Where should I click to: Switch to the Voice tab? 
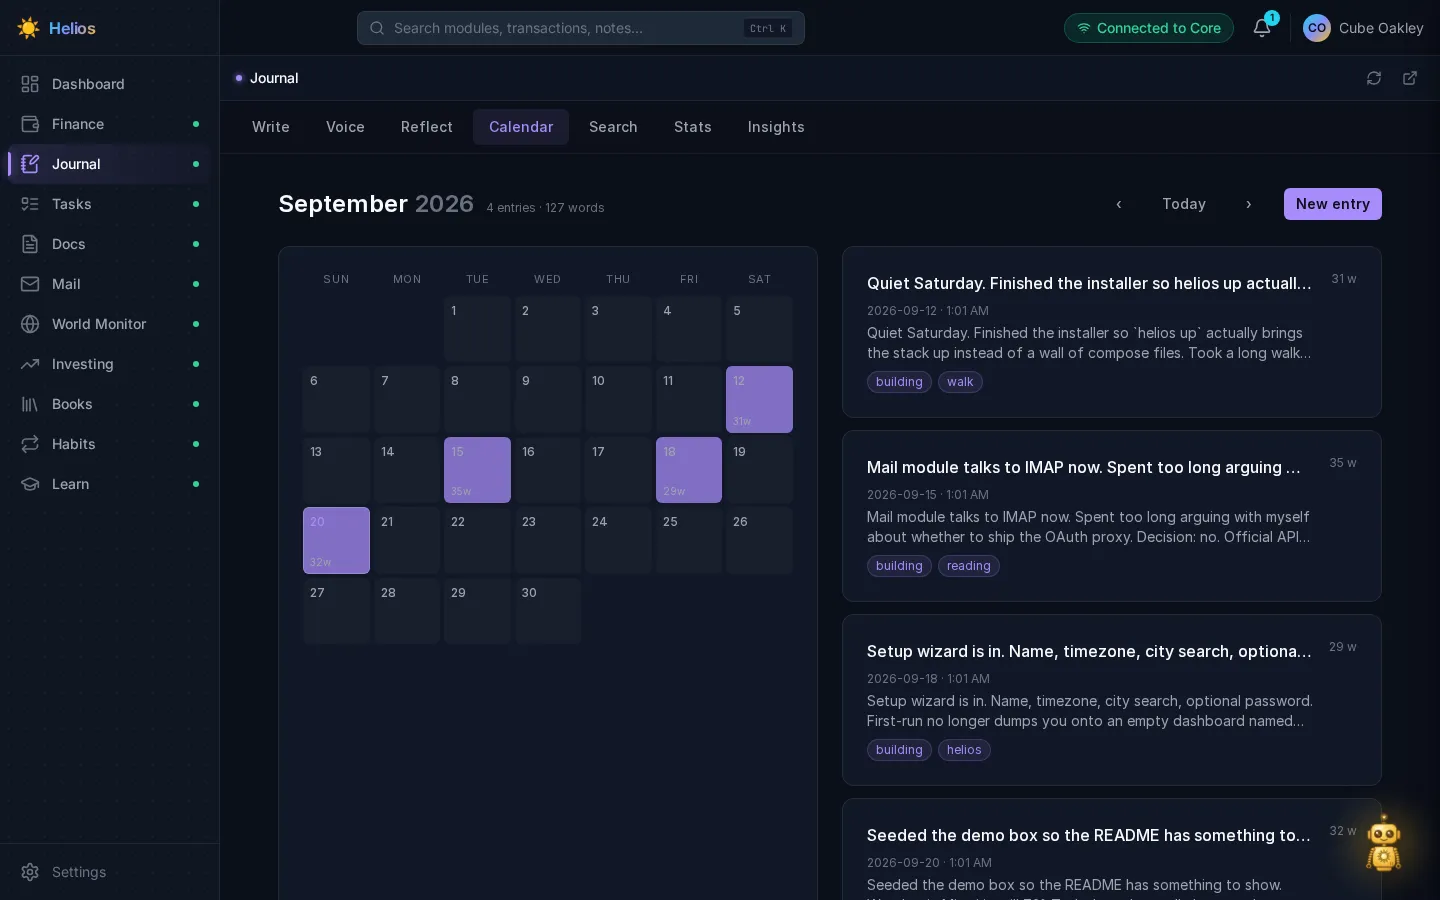pos(345,127)
